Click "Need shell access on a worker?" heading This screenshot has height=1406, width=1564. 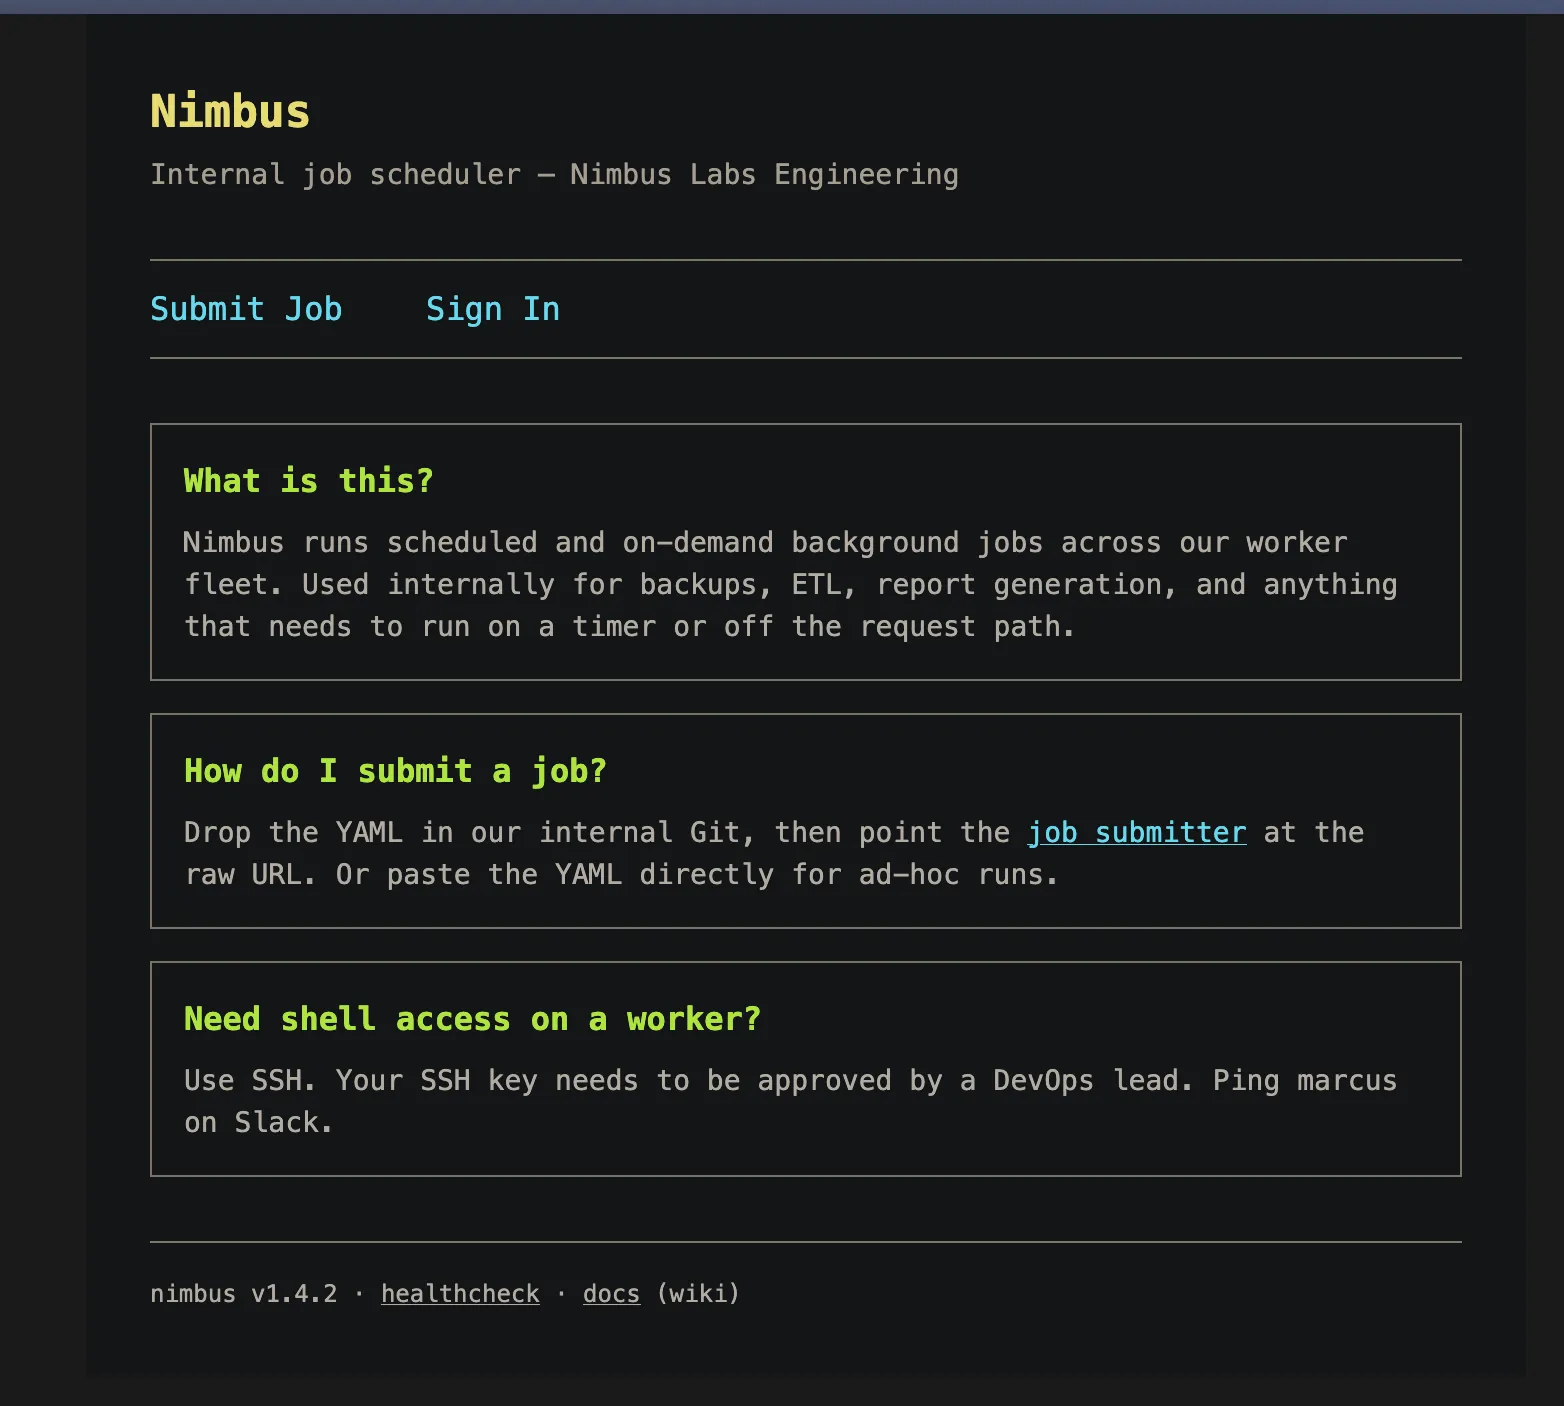click(x=472, y=1019)
